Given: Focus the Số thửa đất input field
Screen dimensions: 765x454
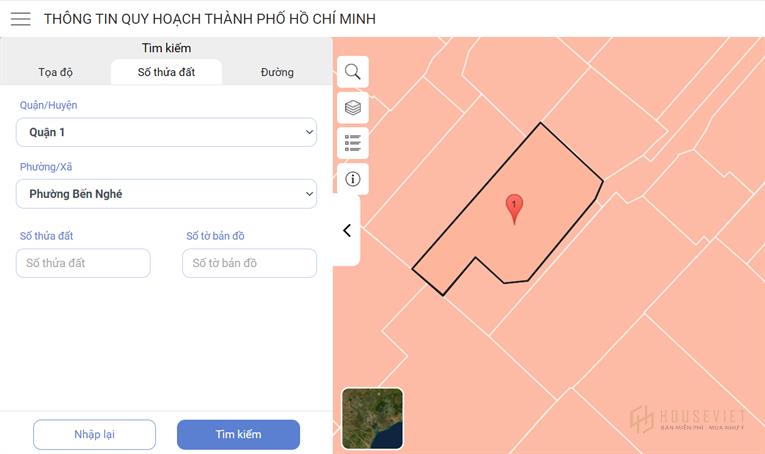Looking at the screenshot, I should pyautogui.click(x=83, y=263).
